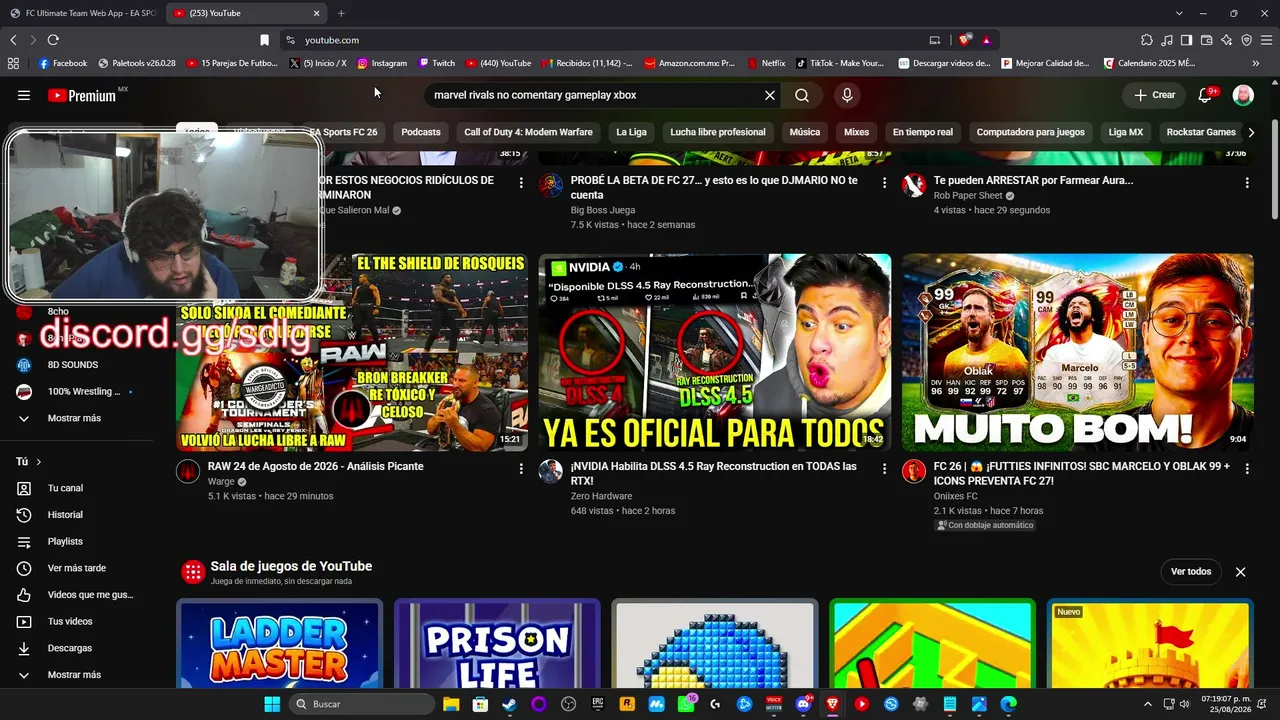This screenshot has width=1280, height=720.
Task: Open the RAW wrestling video thumbnail
Action: [x=352, y=352]
